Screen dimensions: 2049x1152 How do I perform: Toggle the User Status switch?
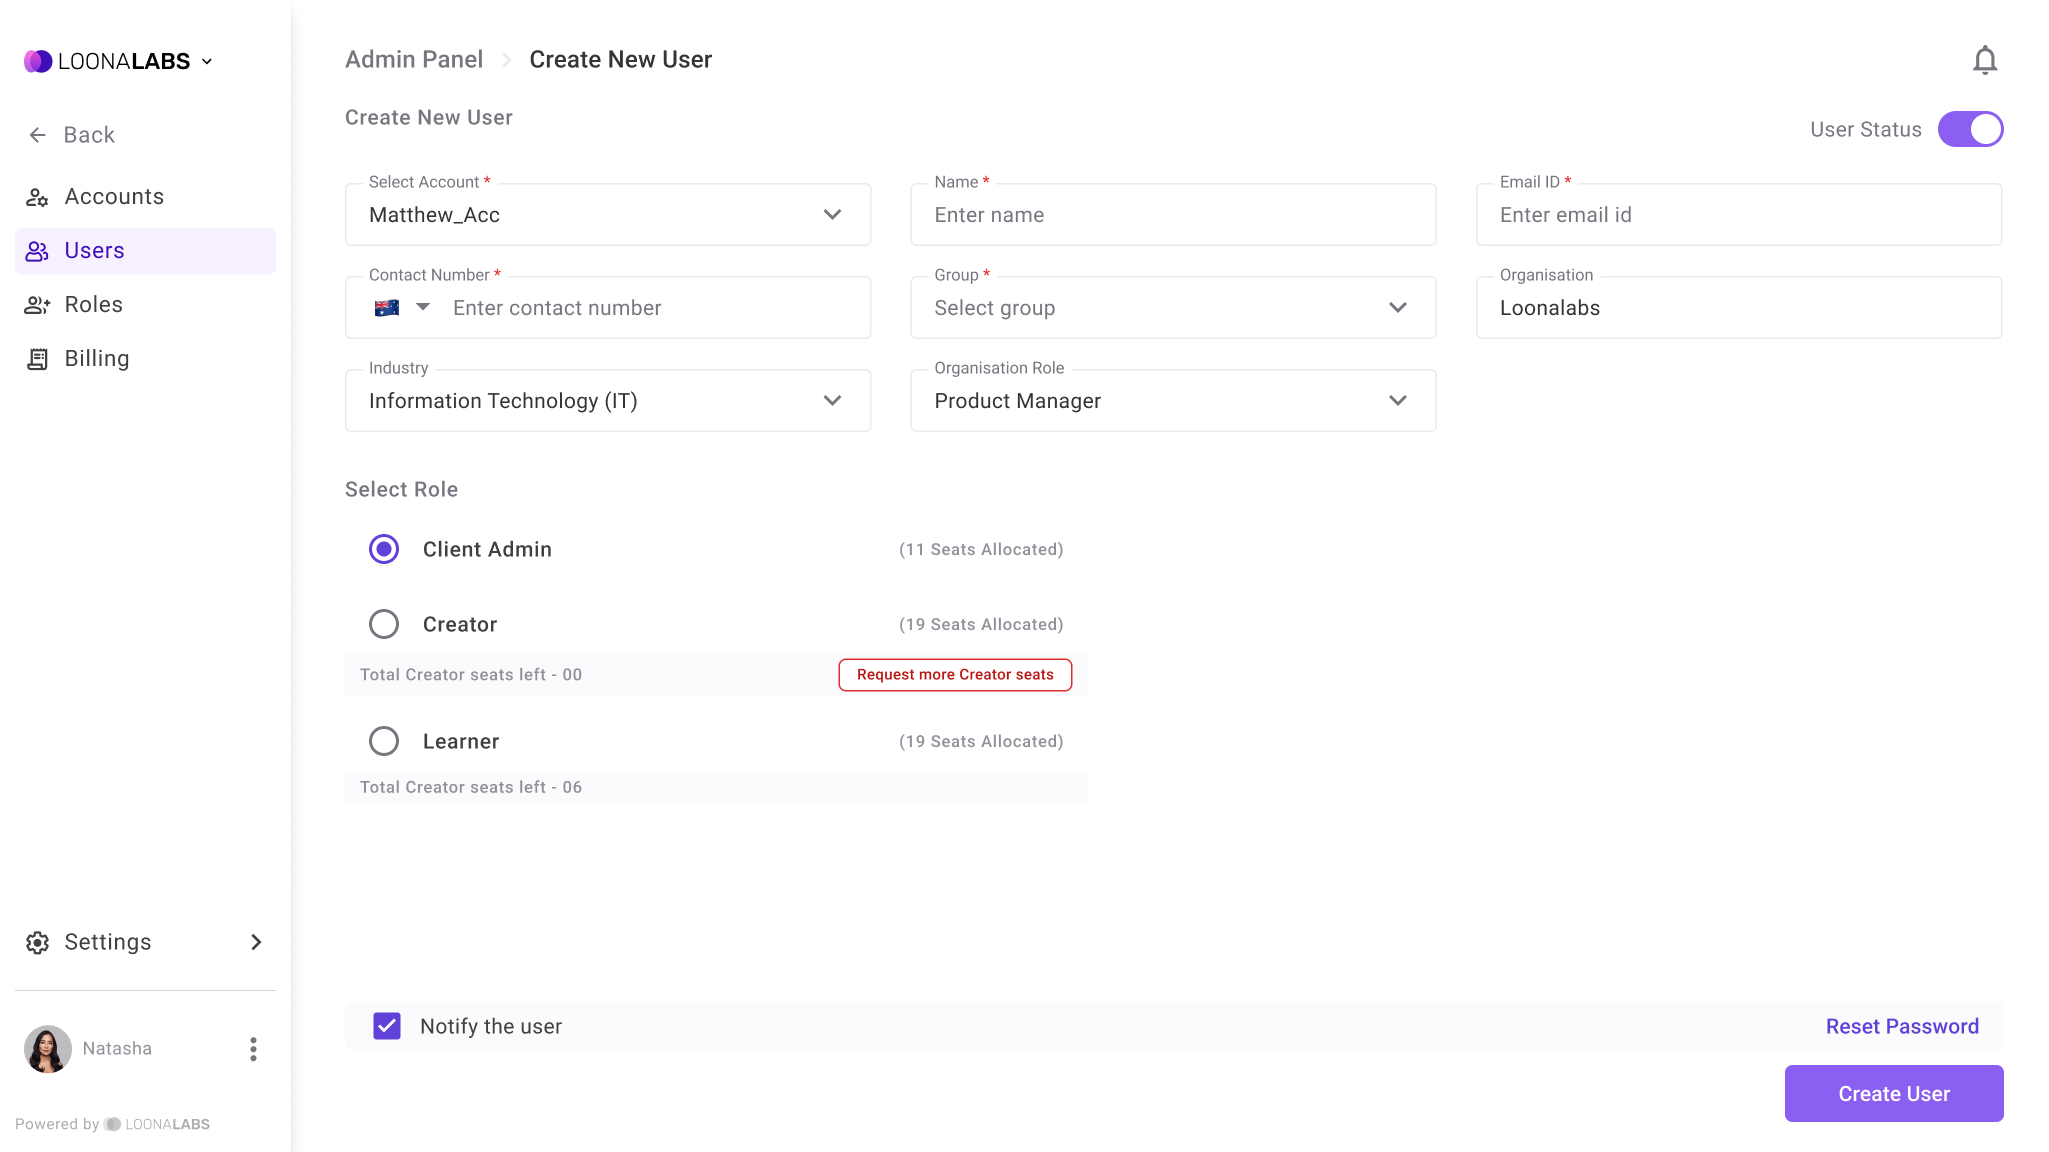click(x=1973, y=129)
